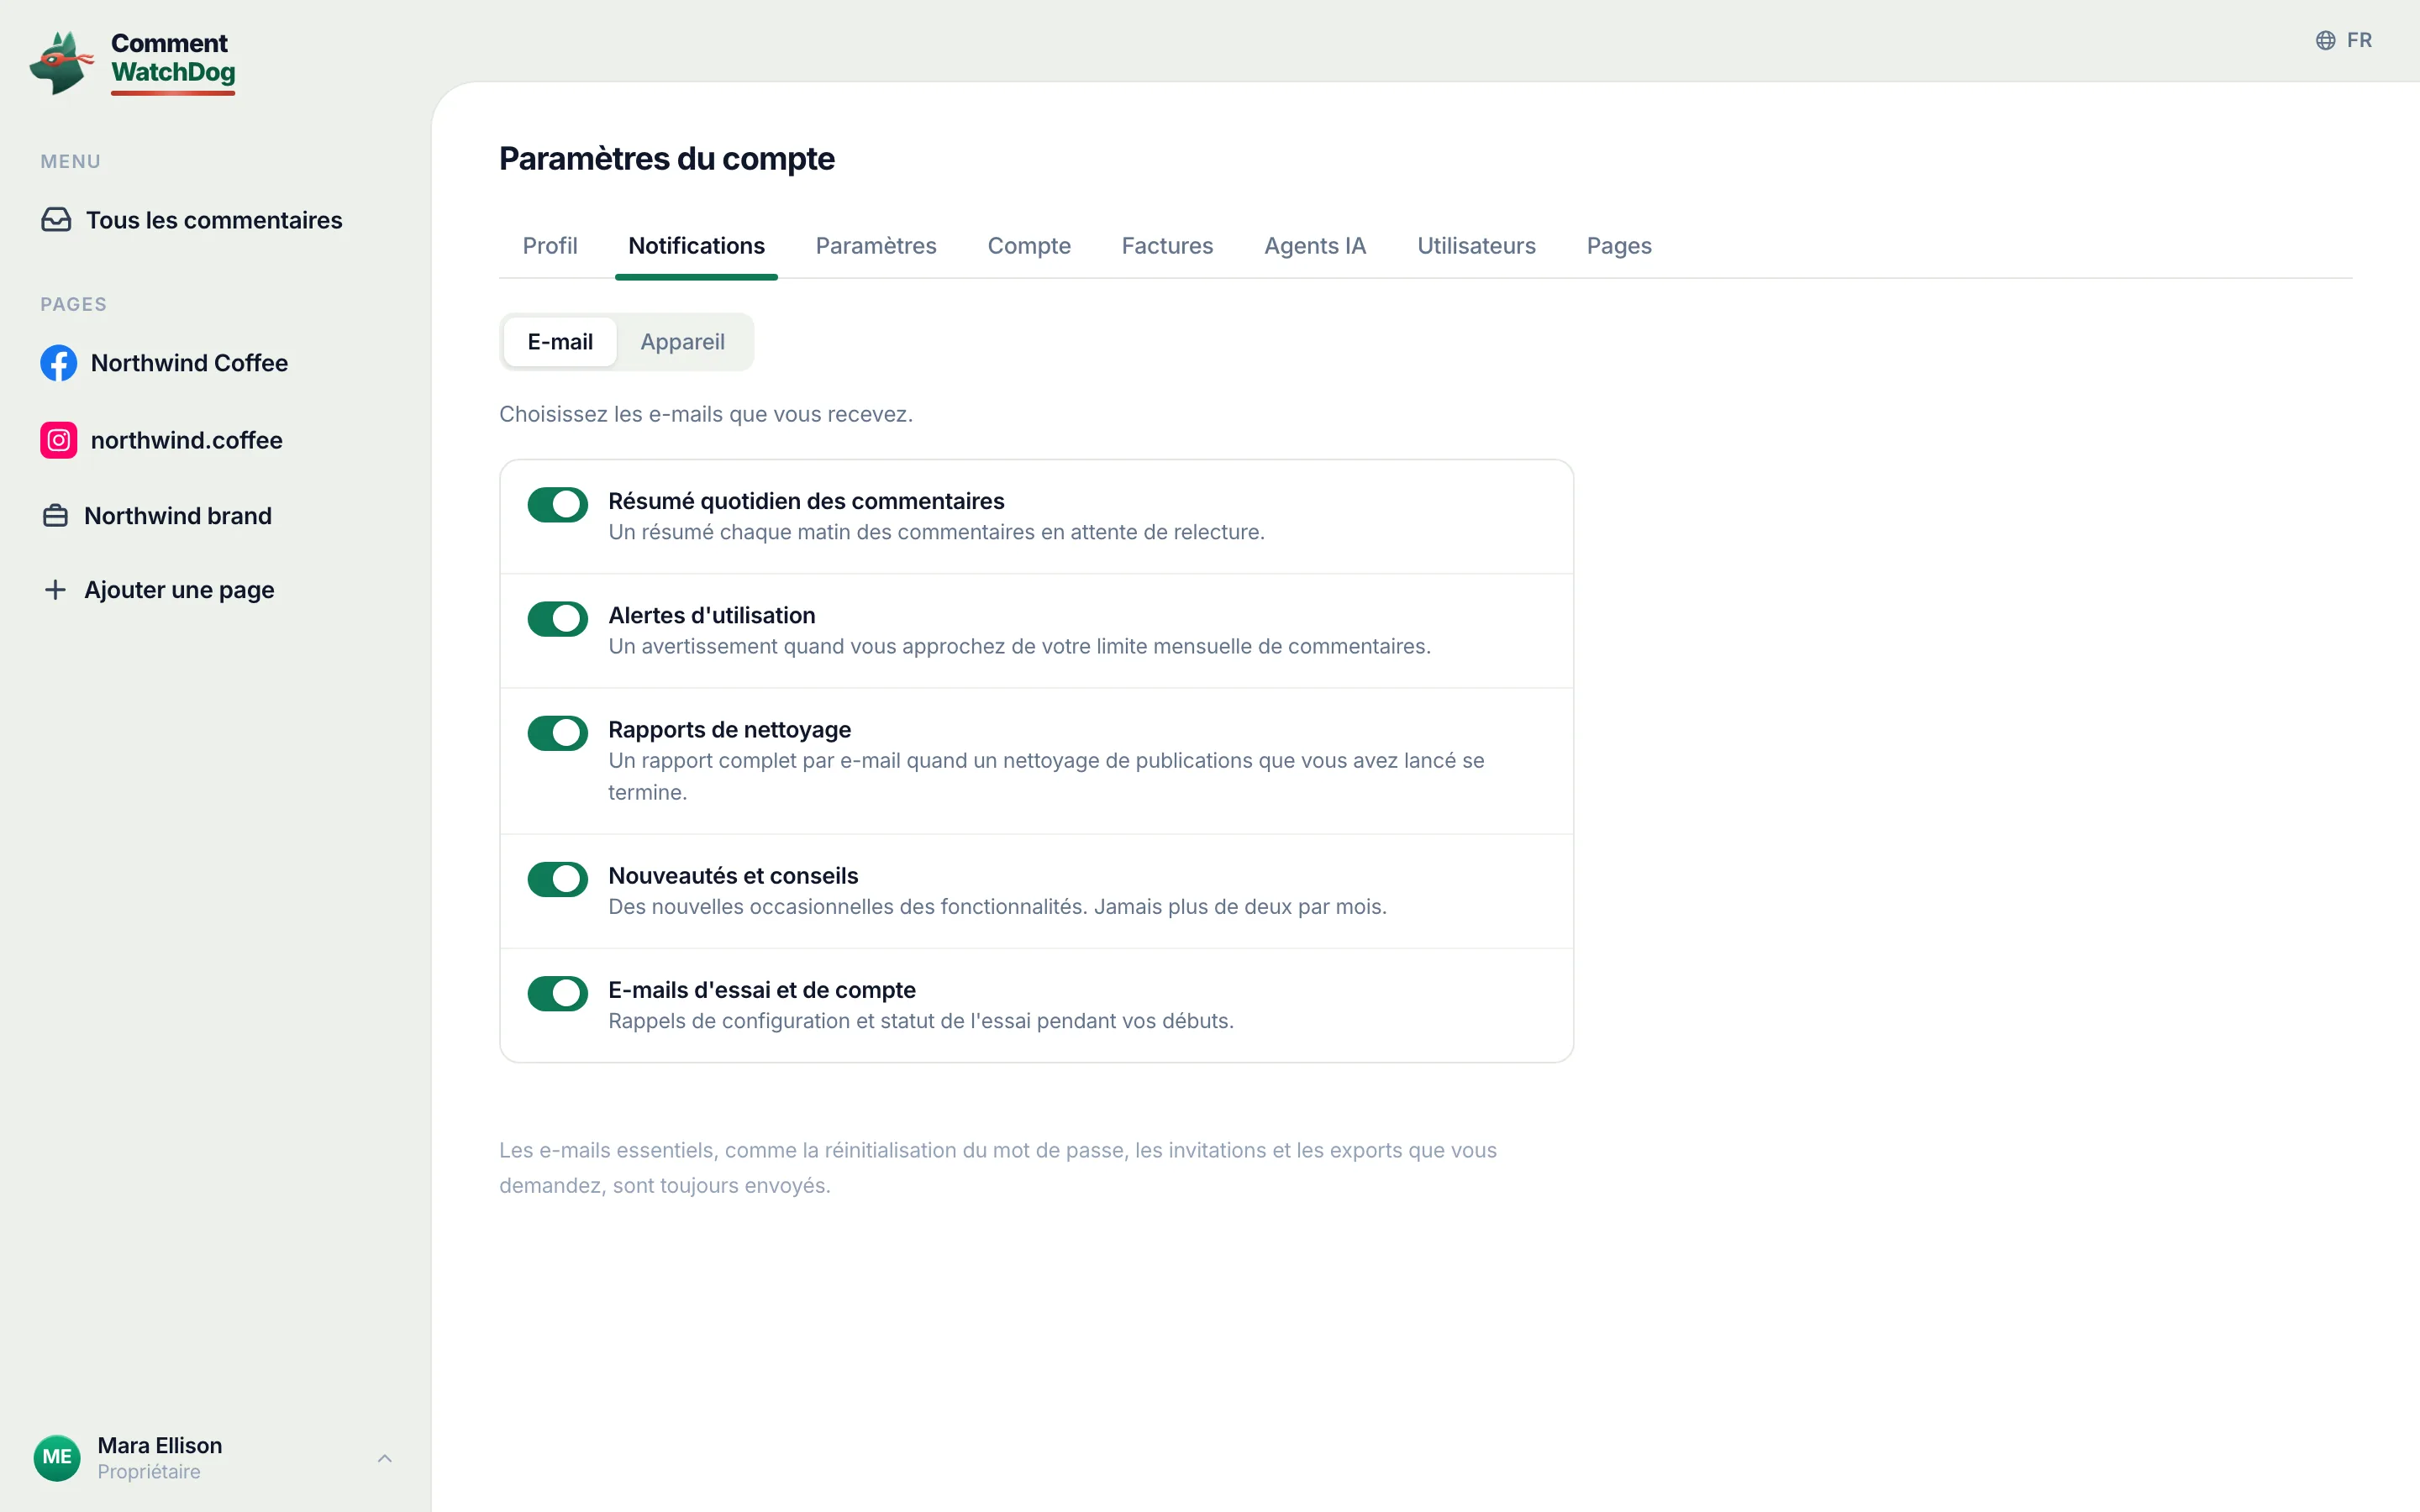The image size is (2420, 1512).
Task: Click the Alertes d'utilisation title
Action: pos(712,616)
